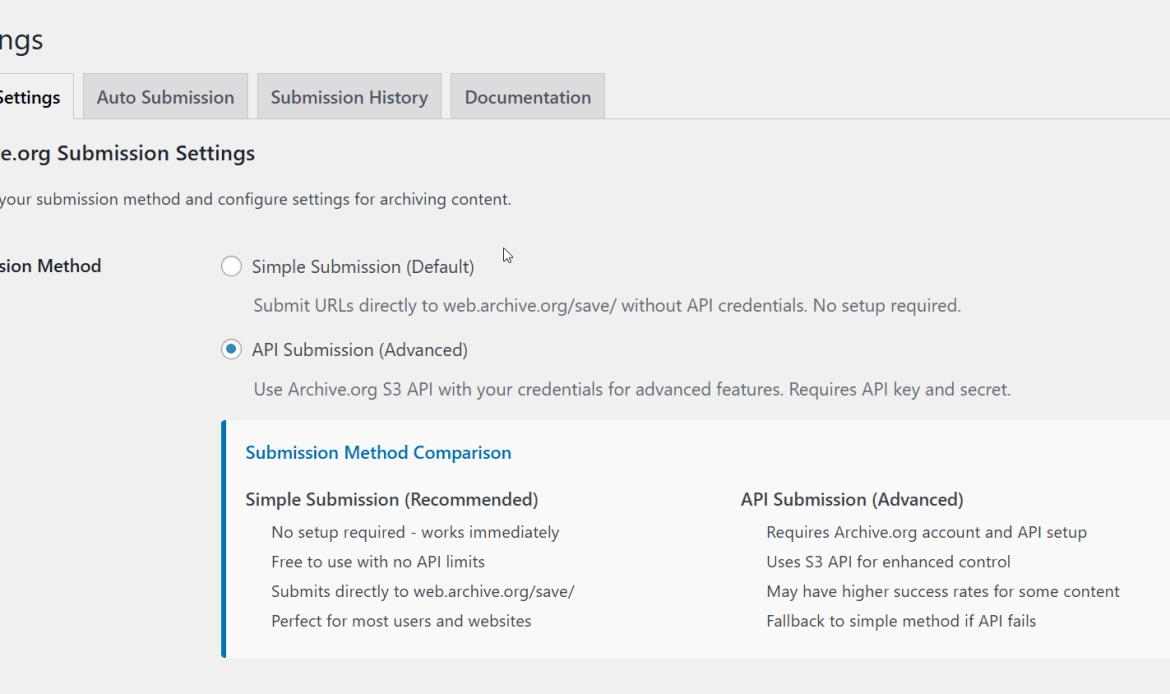1170x694 pixels.
Task: Click the 'Fallback to simple method if API fails' line
Action: pyautogui.click(x=900, y=621)
